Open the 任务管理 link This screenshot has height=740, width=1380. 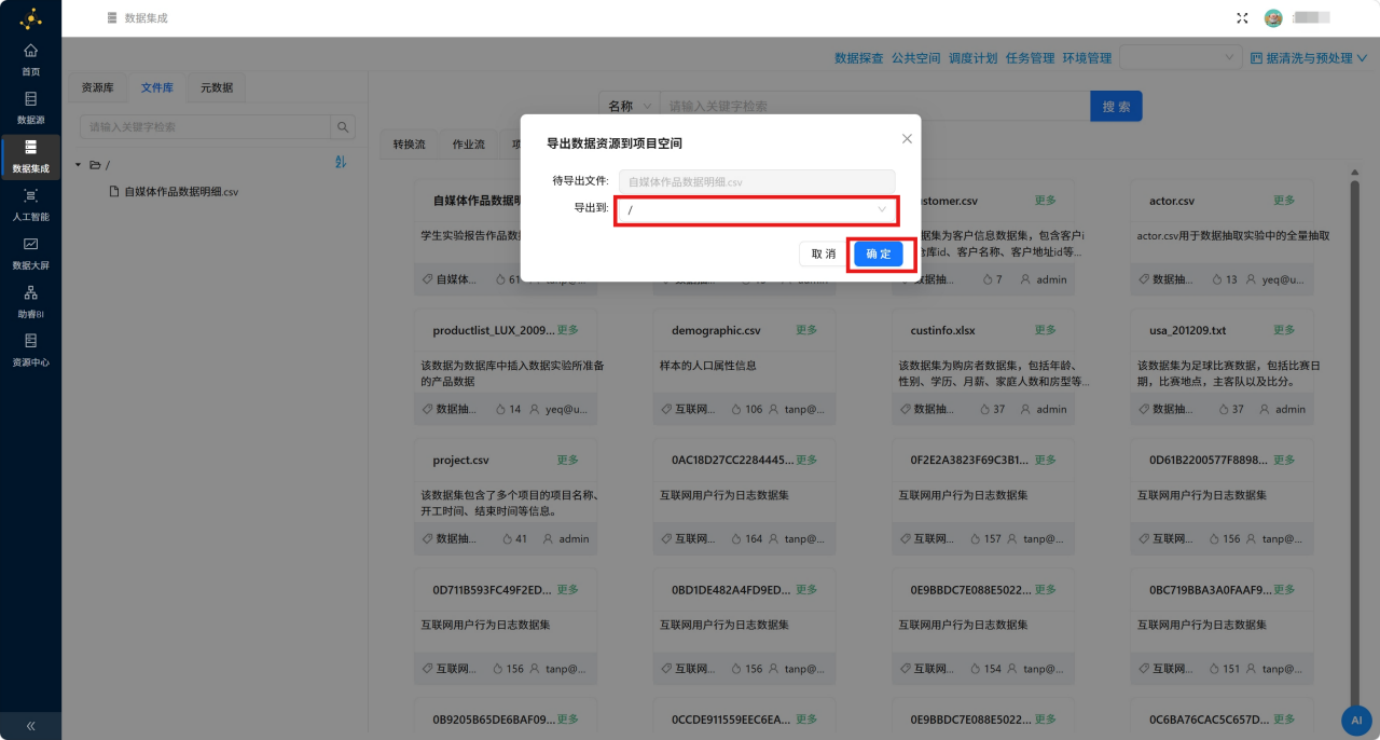pyautogui.click(x=1030, y=58)
